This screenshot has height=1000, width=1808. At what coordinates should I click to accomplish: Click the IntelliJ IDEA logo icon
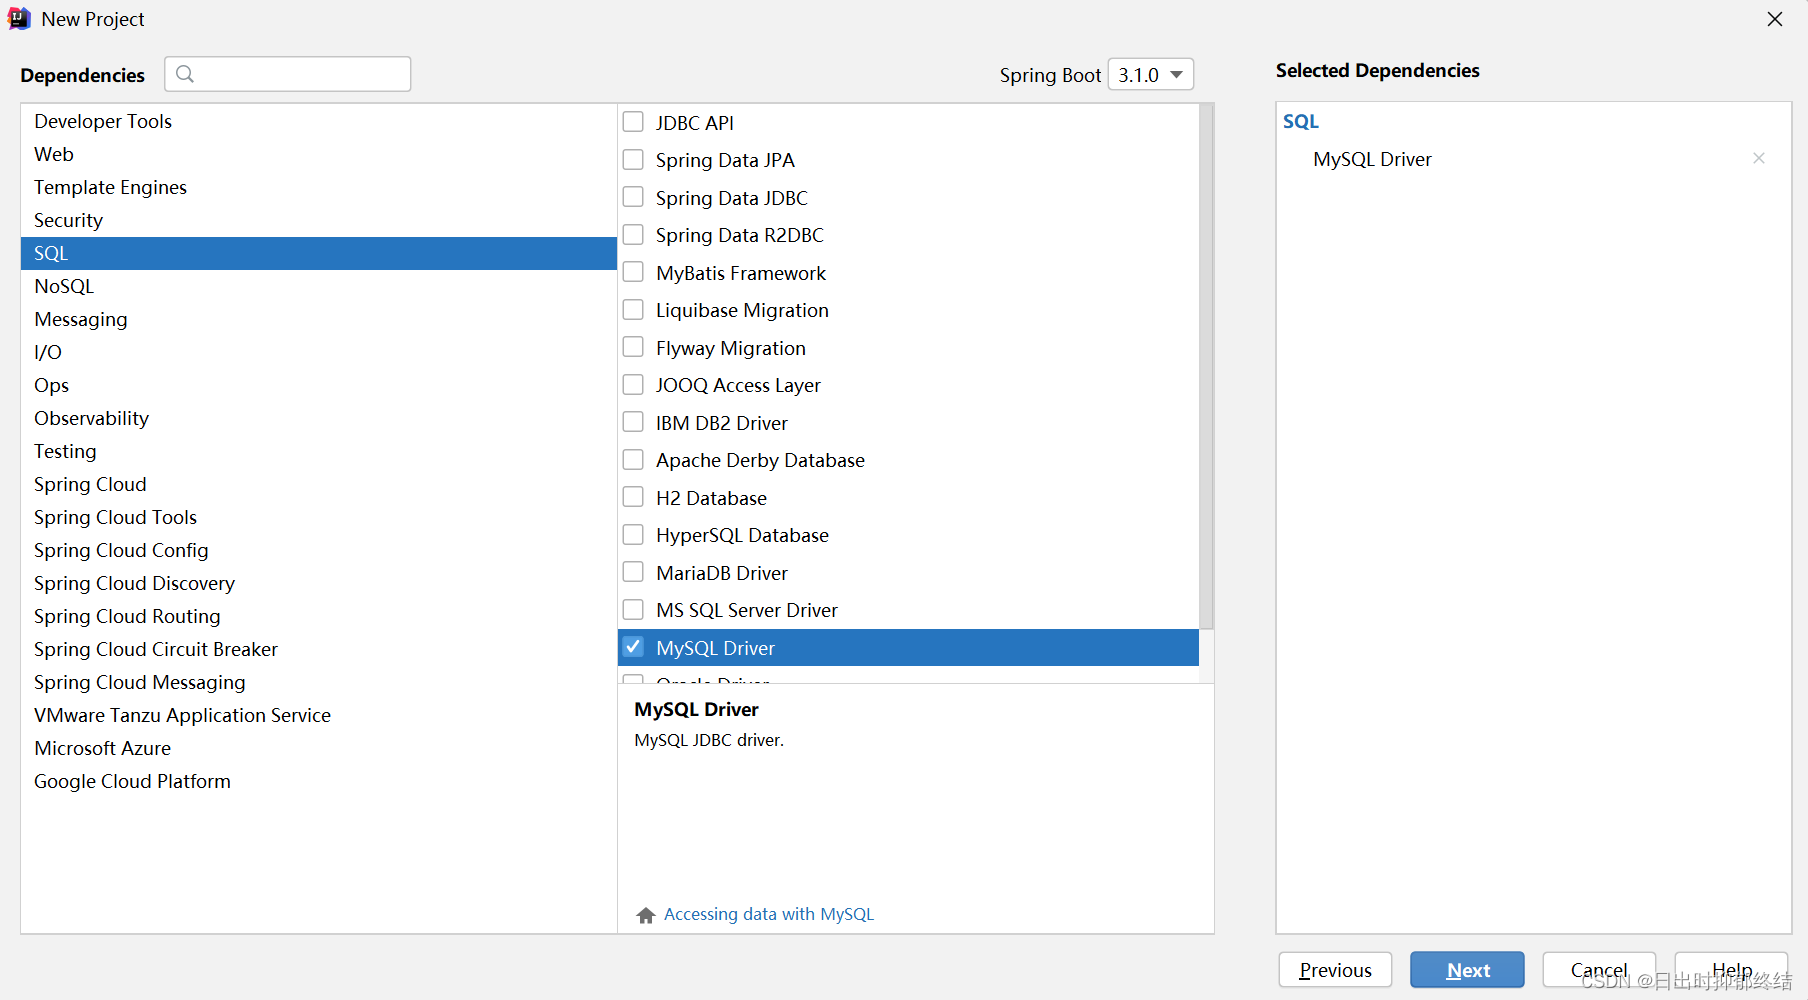19,19
